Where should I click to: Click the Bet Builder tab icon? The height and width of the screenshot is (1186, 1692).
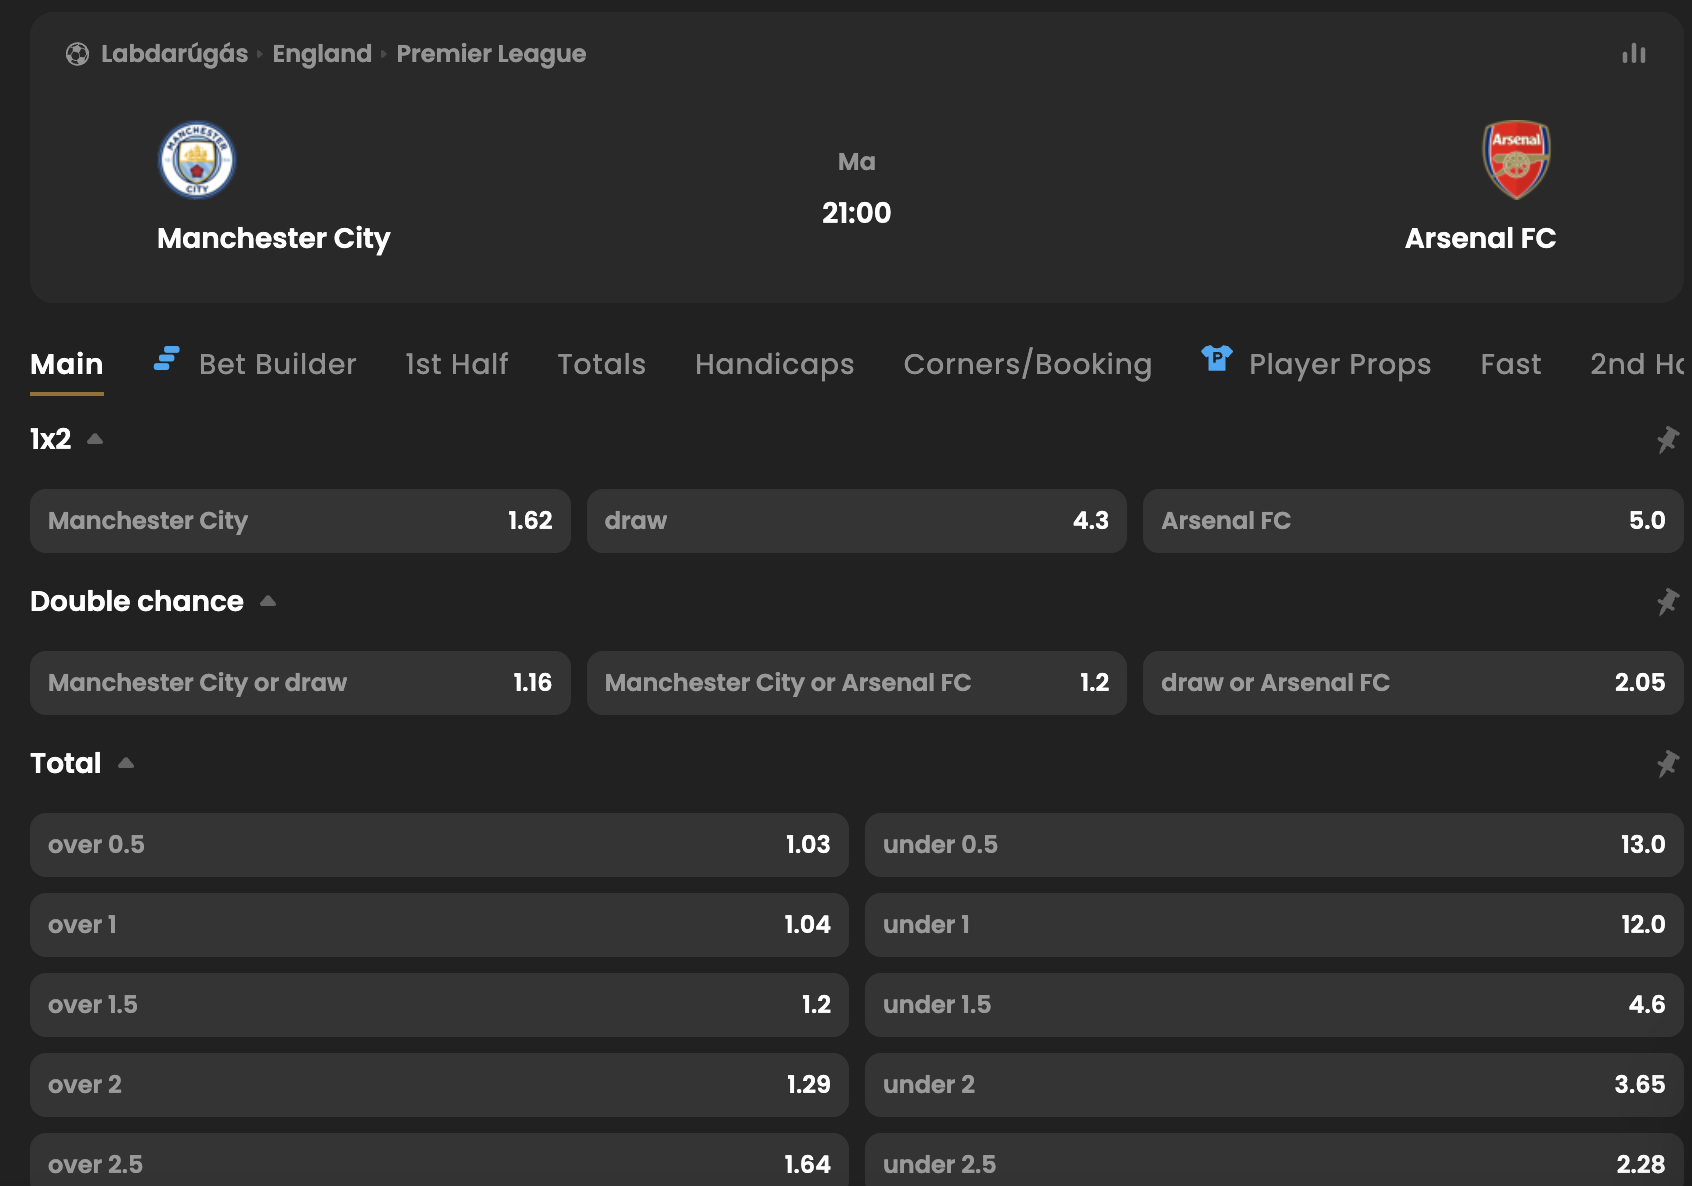[166, 359]
